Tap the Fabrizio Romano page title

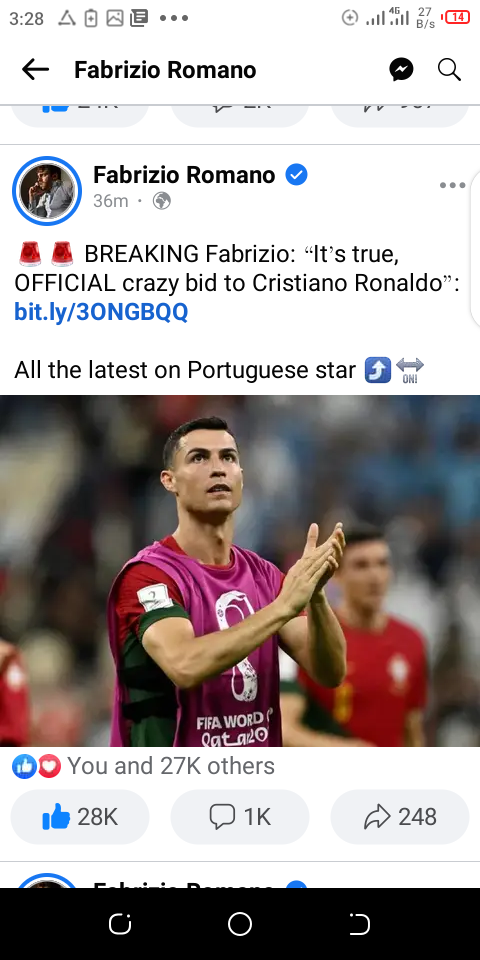165,70
